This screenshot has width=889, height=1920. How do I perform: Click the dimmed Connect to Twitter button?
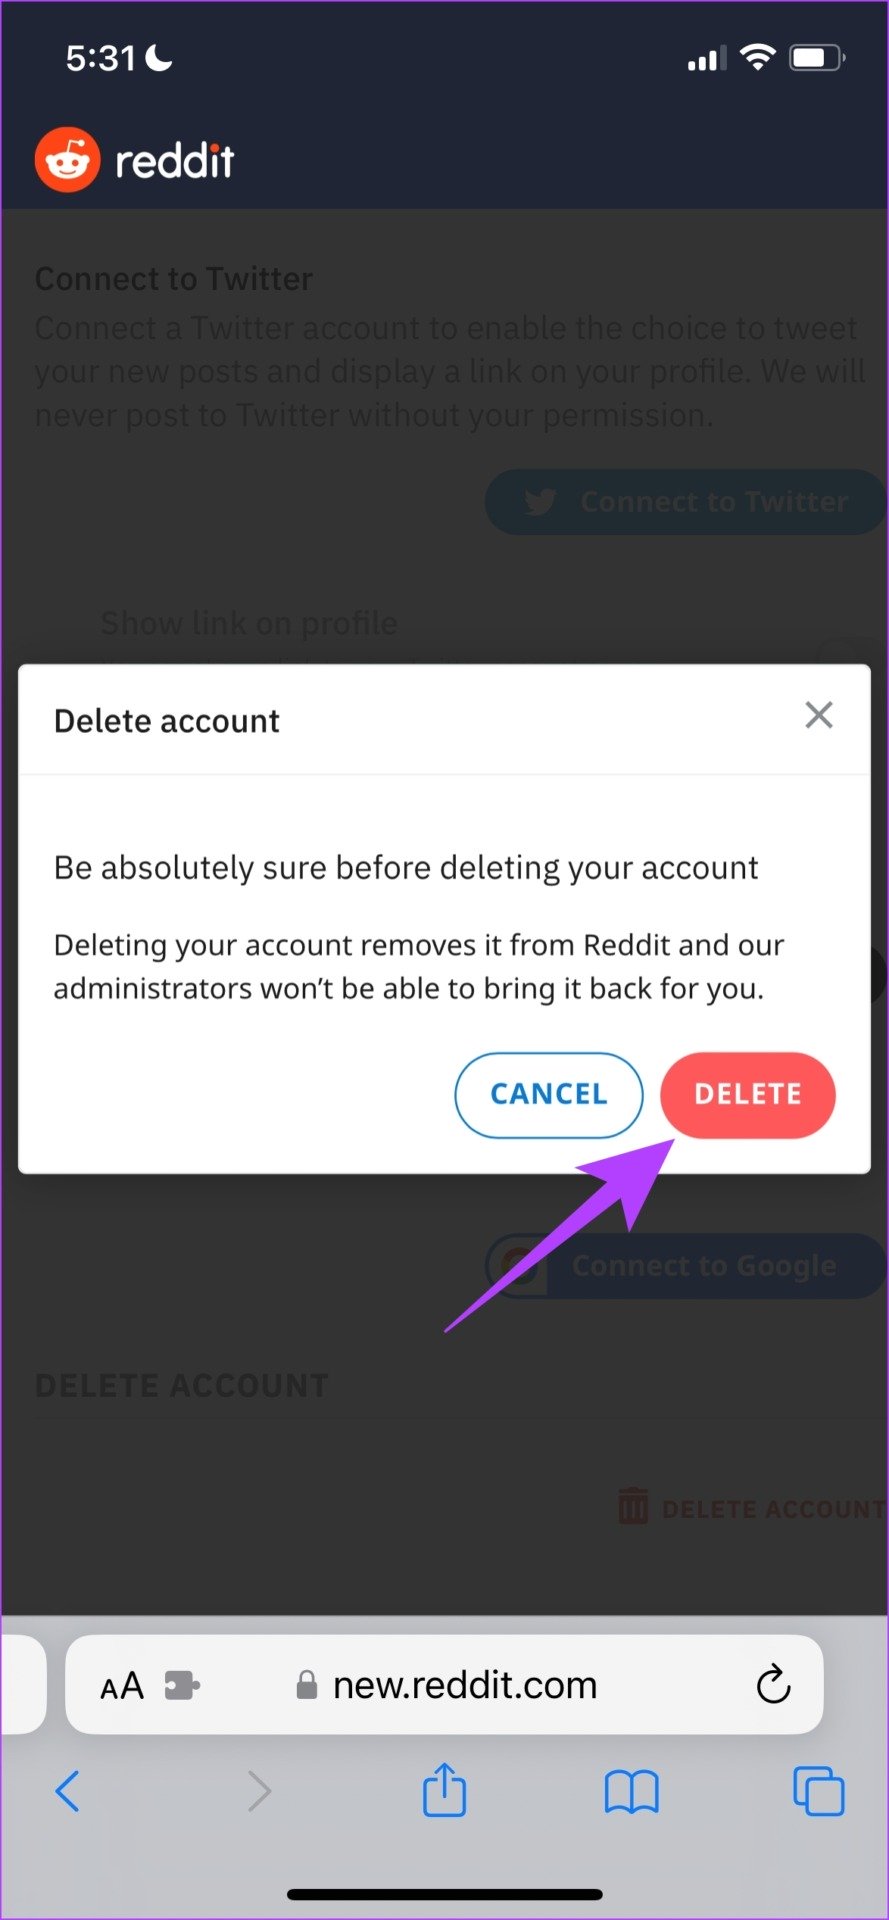686,501
